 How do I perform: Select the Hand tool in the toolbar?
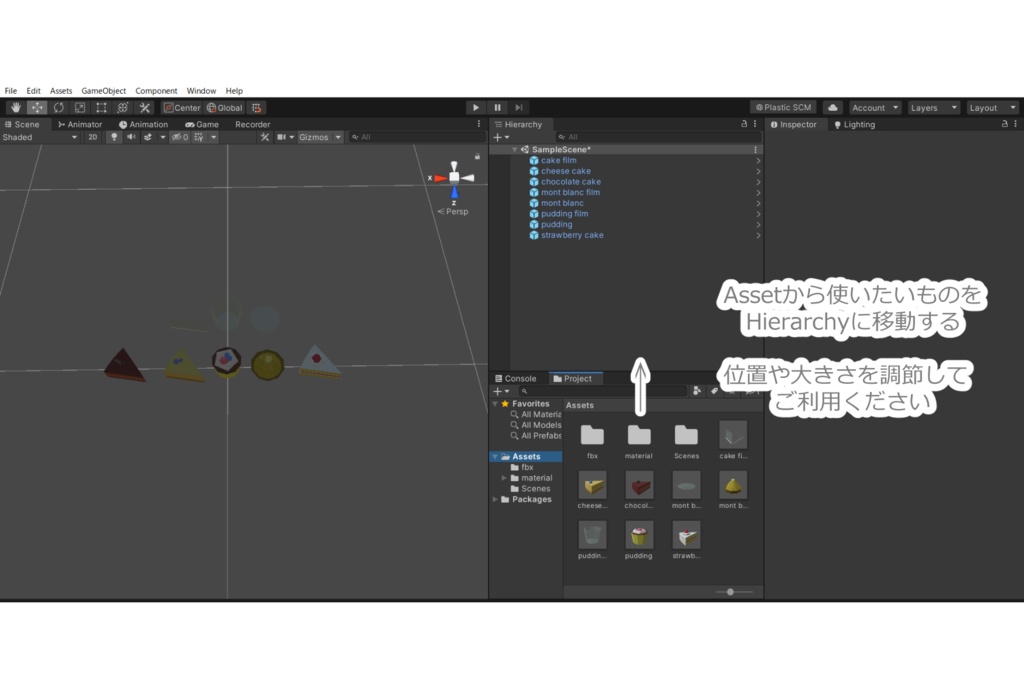[x=16, y=108]
